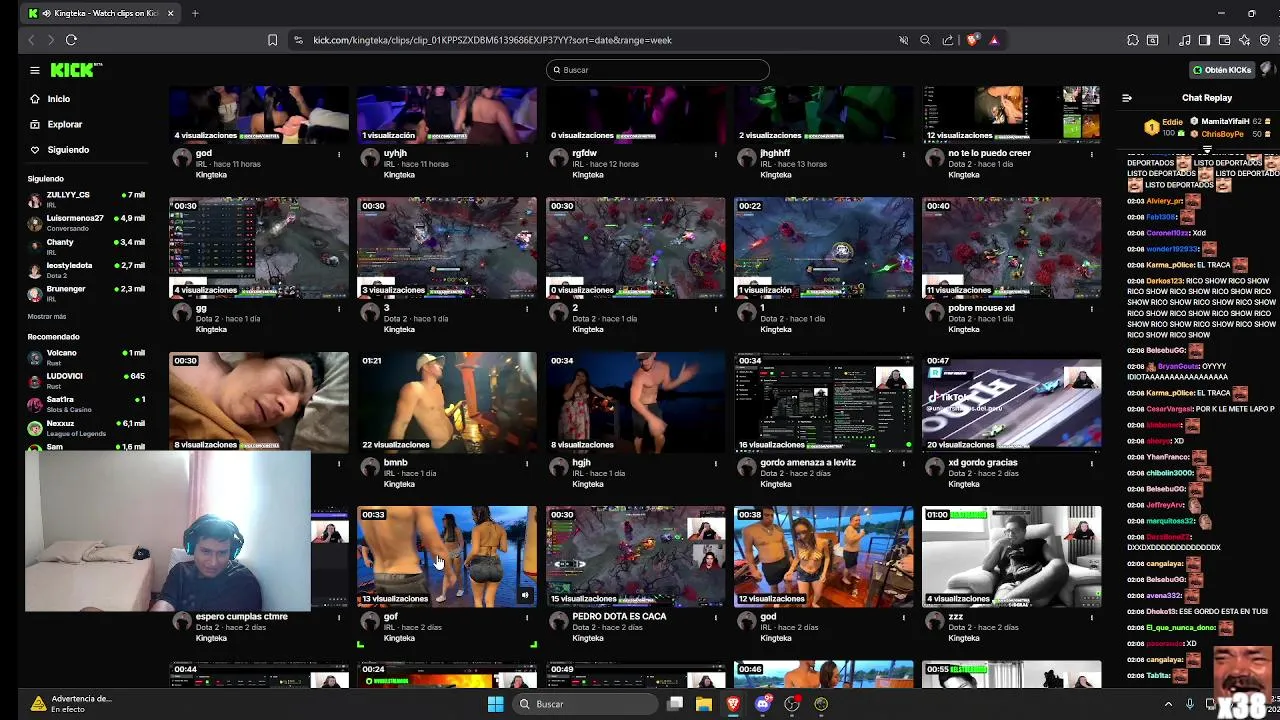Click chat user BryanGoute
The height and width of the screenshot is (720, 1280).
(x=1178, y=367)
